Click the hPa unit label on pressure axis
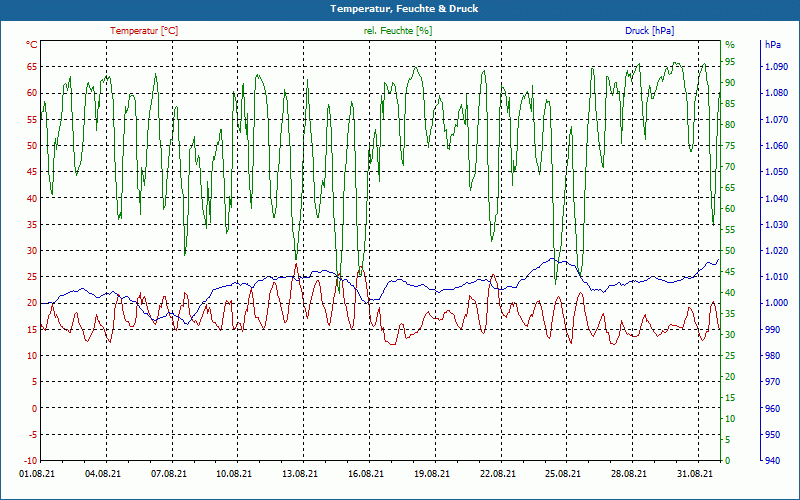 (x=772, y=45)
